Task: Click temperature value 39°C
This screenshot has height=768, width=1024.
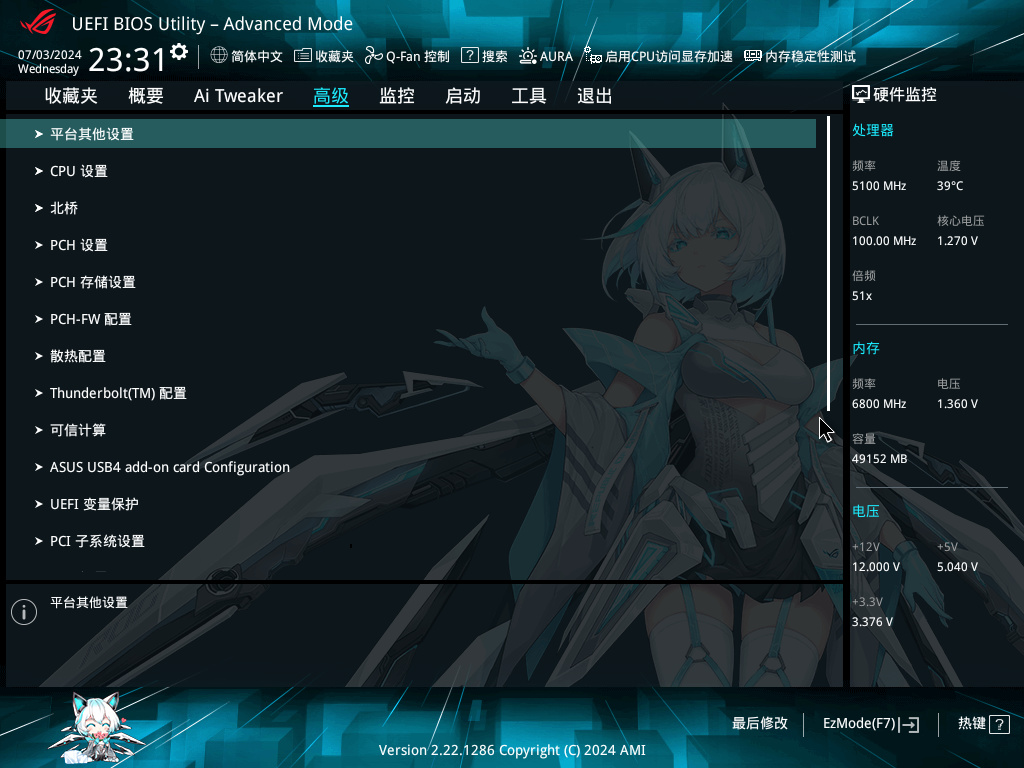Action: point(950,186)
